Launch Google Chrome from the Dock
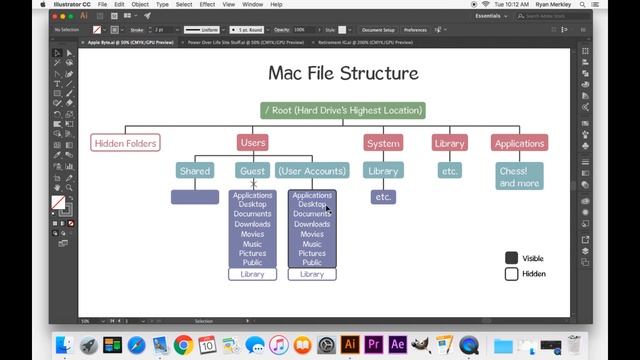 pos(184,345)
